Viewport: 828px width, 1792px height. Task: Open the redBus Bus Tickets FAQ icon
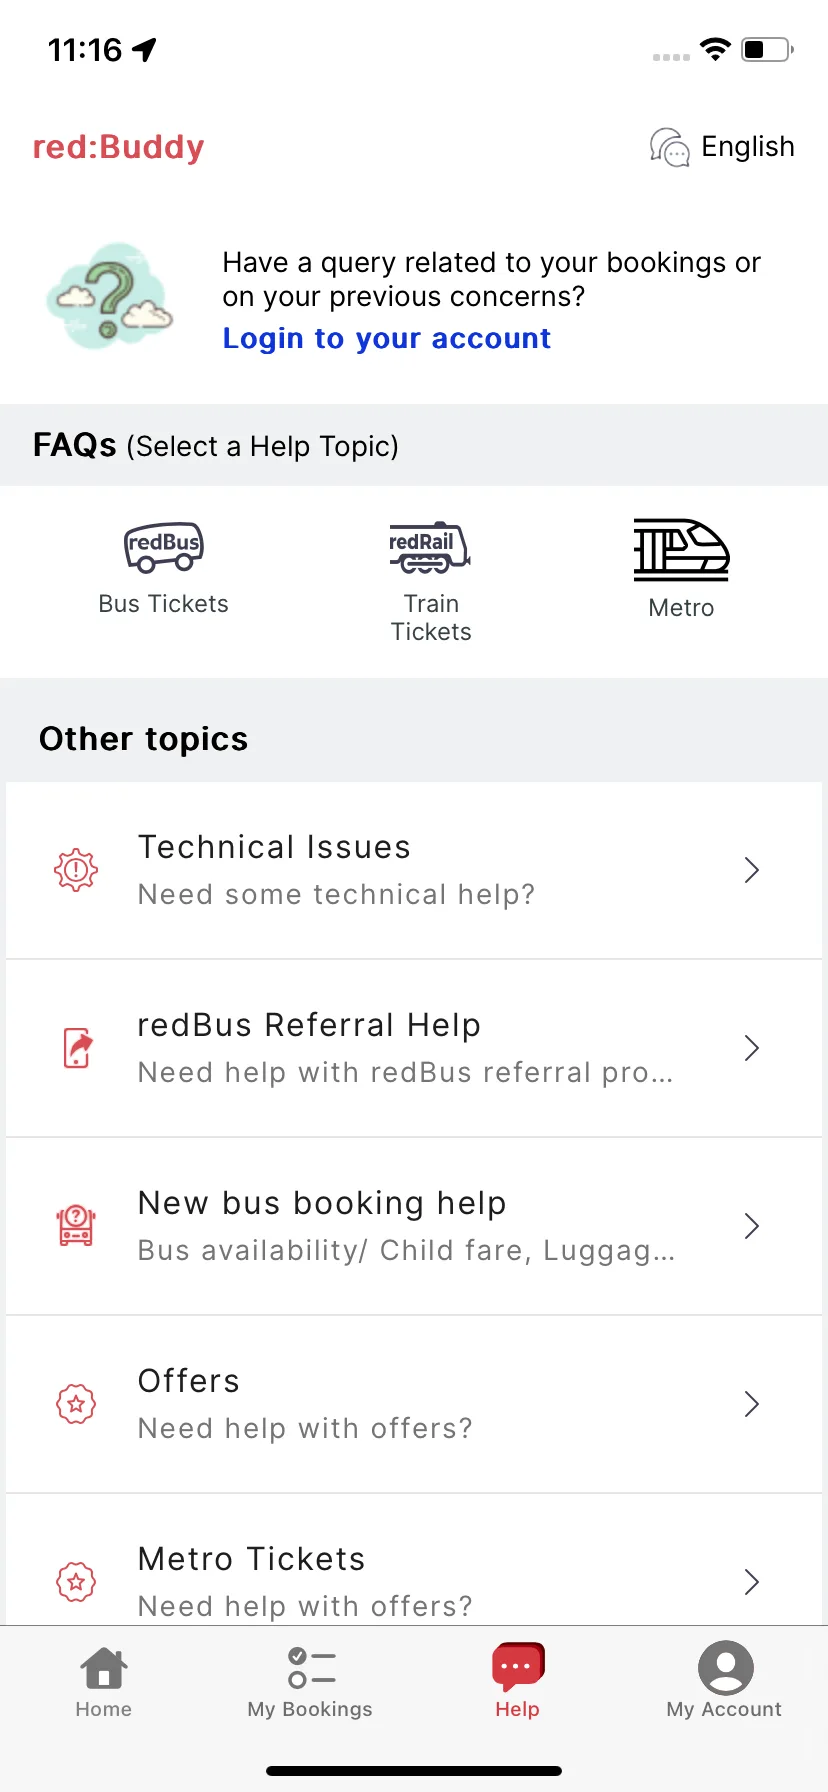click(x=164, y=547)
